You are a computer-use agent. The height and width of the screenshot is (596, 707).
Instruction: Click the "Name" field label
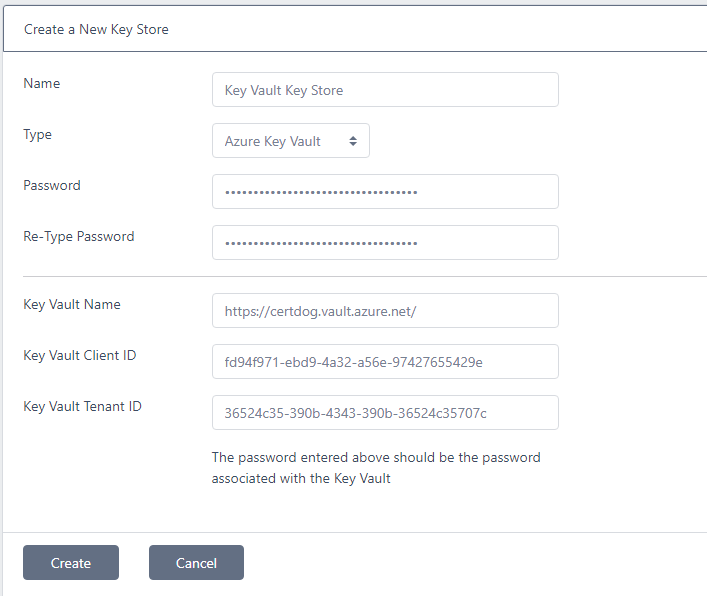[x=42, y=84]
